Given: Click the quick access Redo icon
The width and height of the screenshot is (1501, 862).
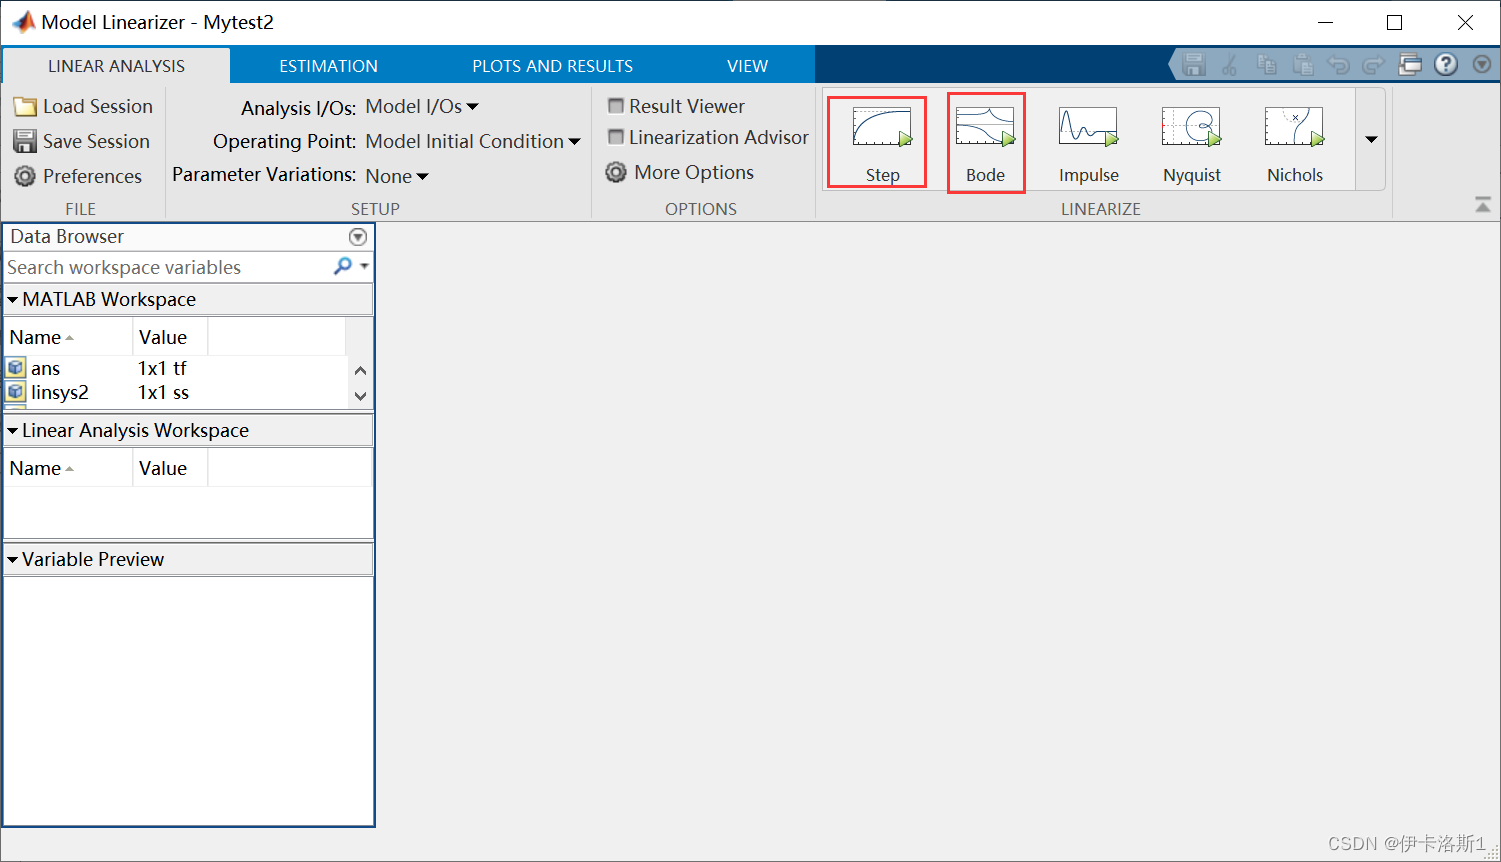Looking at the screenshot, I should point(1374,65).
